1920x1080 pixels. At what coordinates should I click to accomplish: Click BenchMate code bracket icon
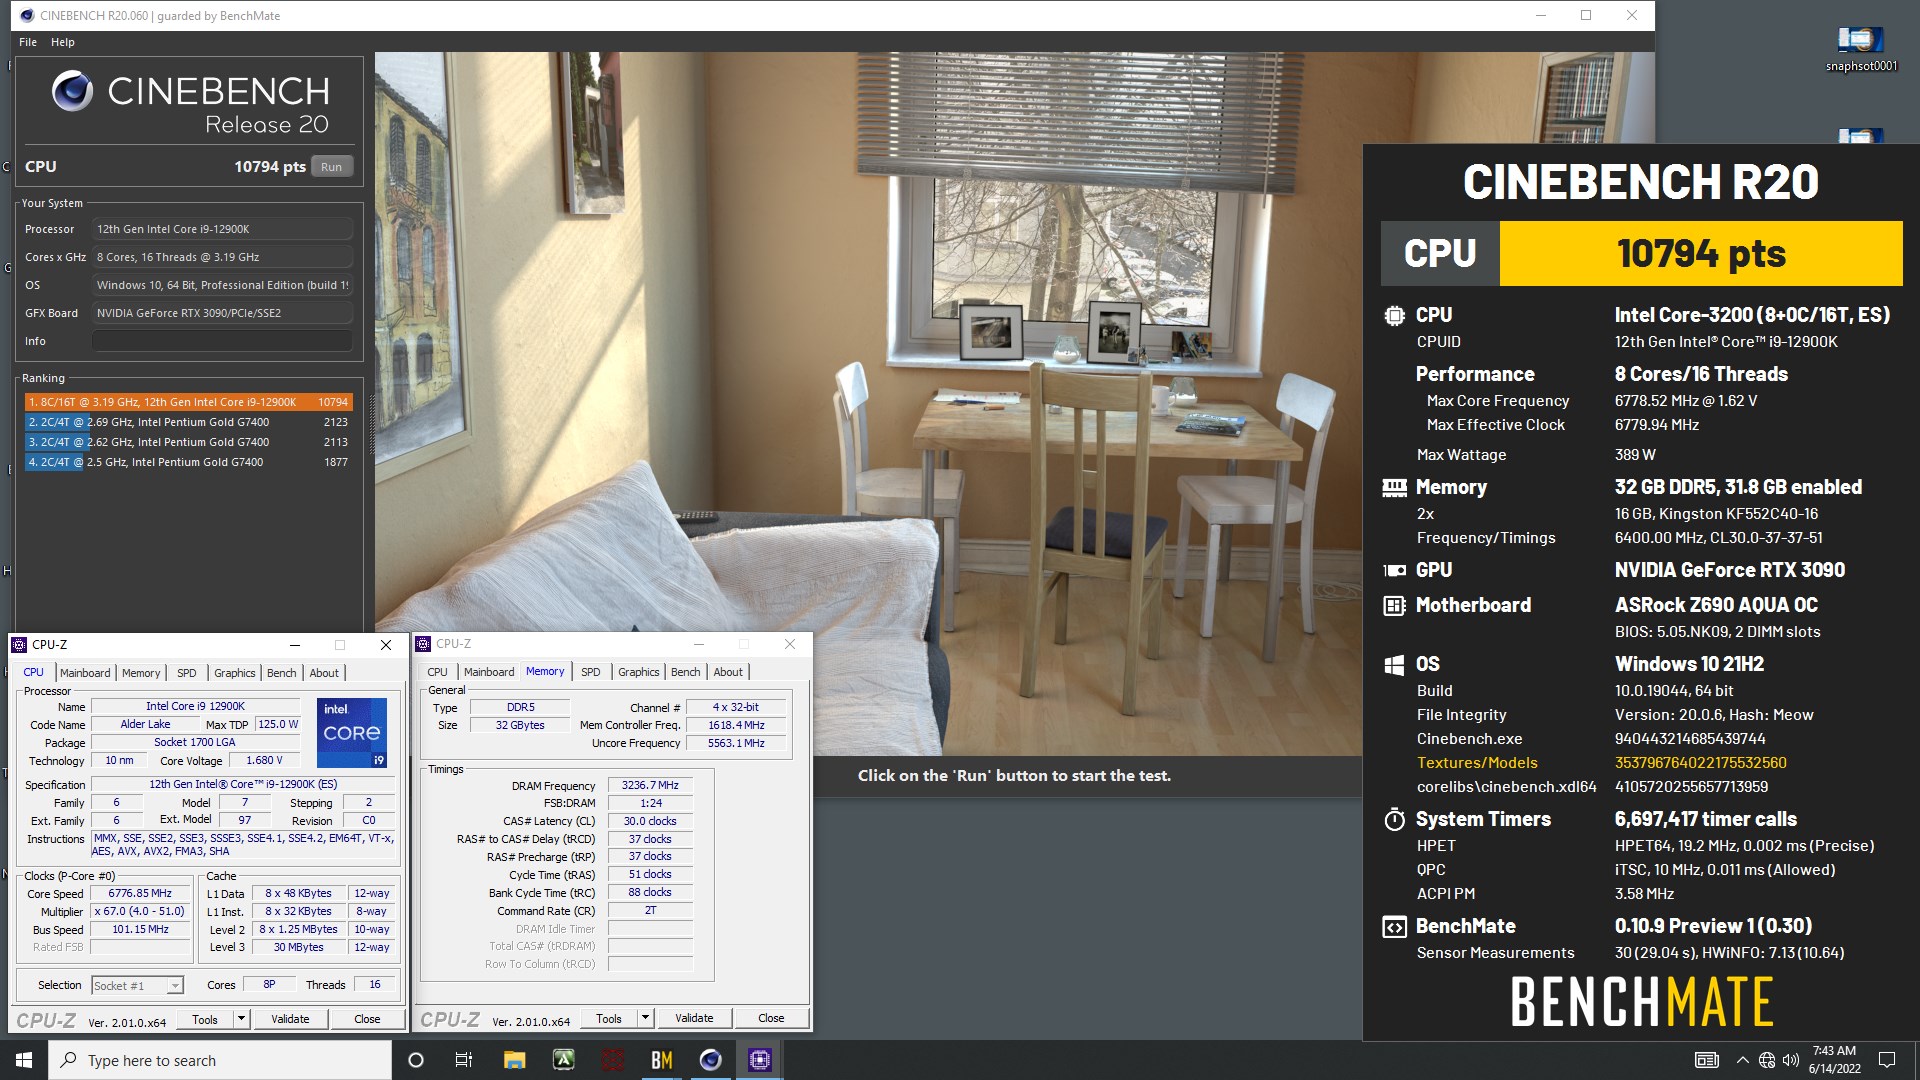[x=1394, y=927]
